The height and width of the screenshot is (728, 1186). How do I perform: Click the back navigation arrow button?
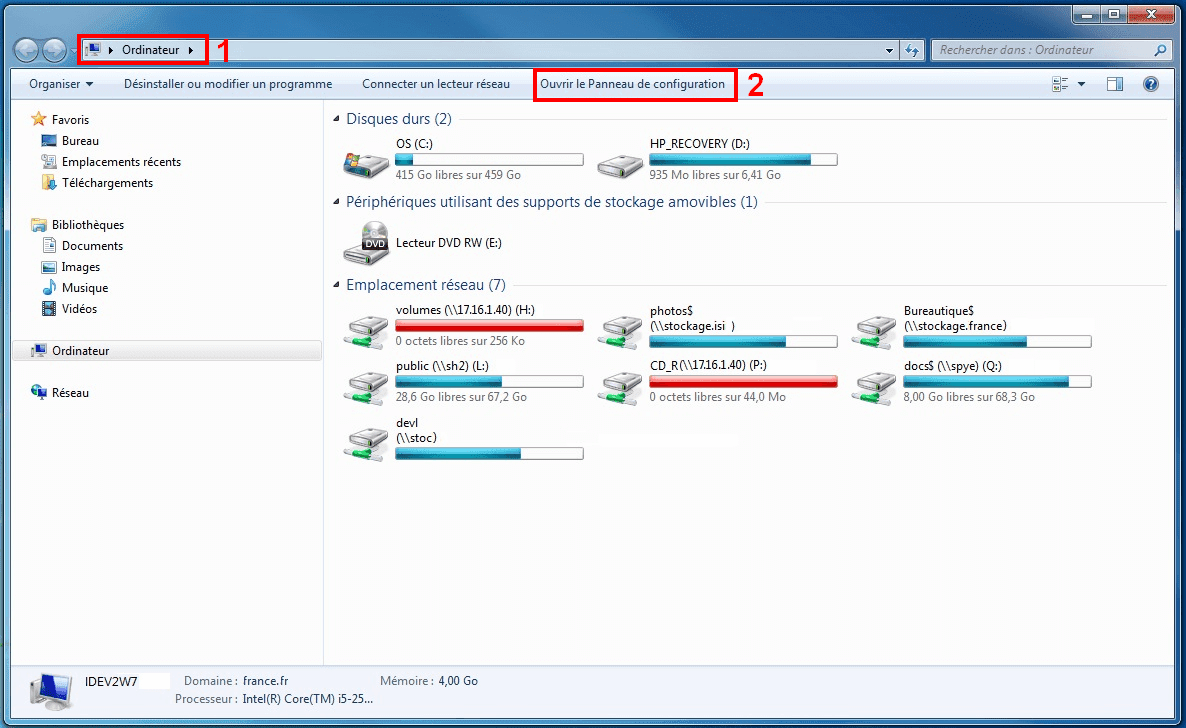(27, 50)
